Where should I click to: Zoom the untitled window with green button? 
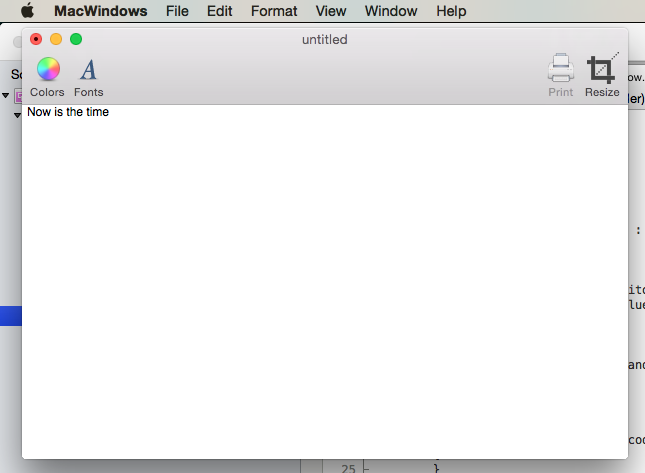click(x=76, y=39)
